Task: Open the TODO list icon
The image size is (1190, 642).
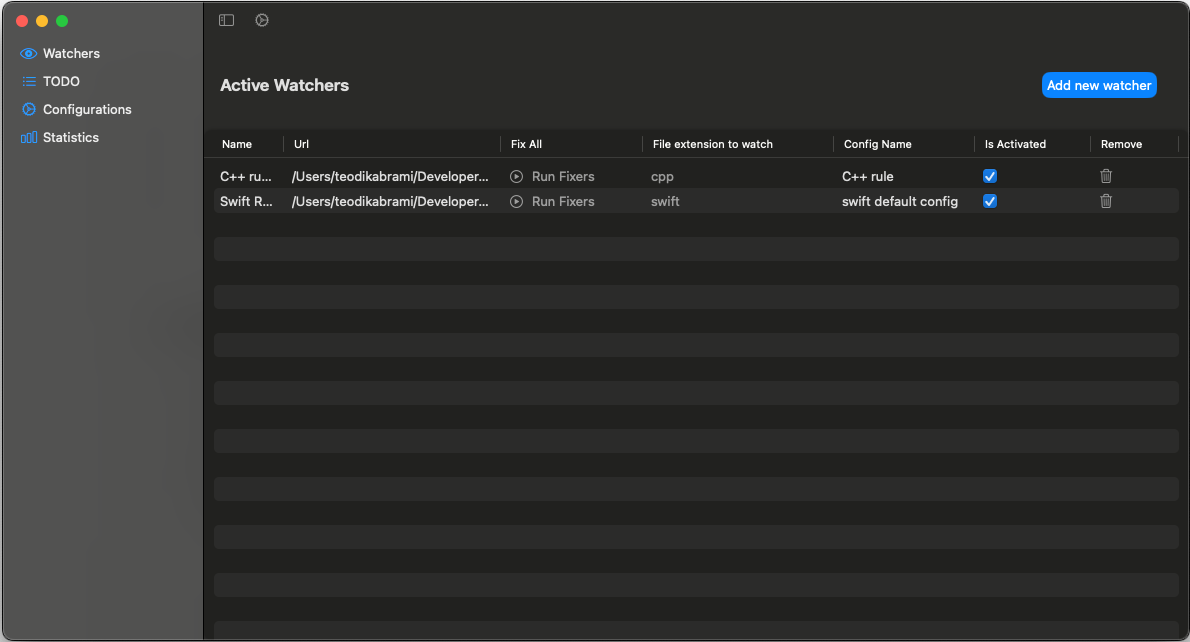Action: [x=29, y=81]
